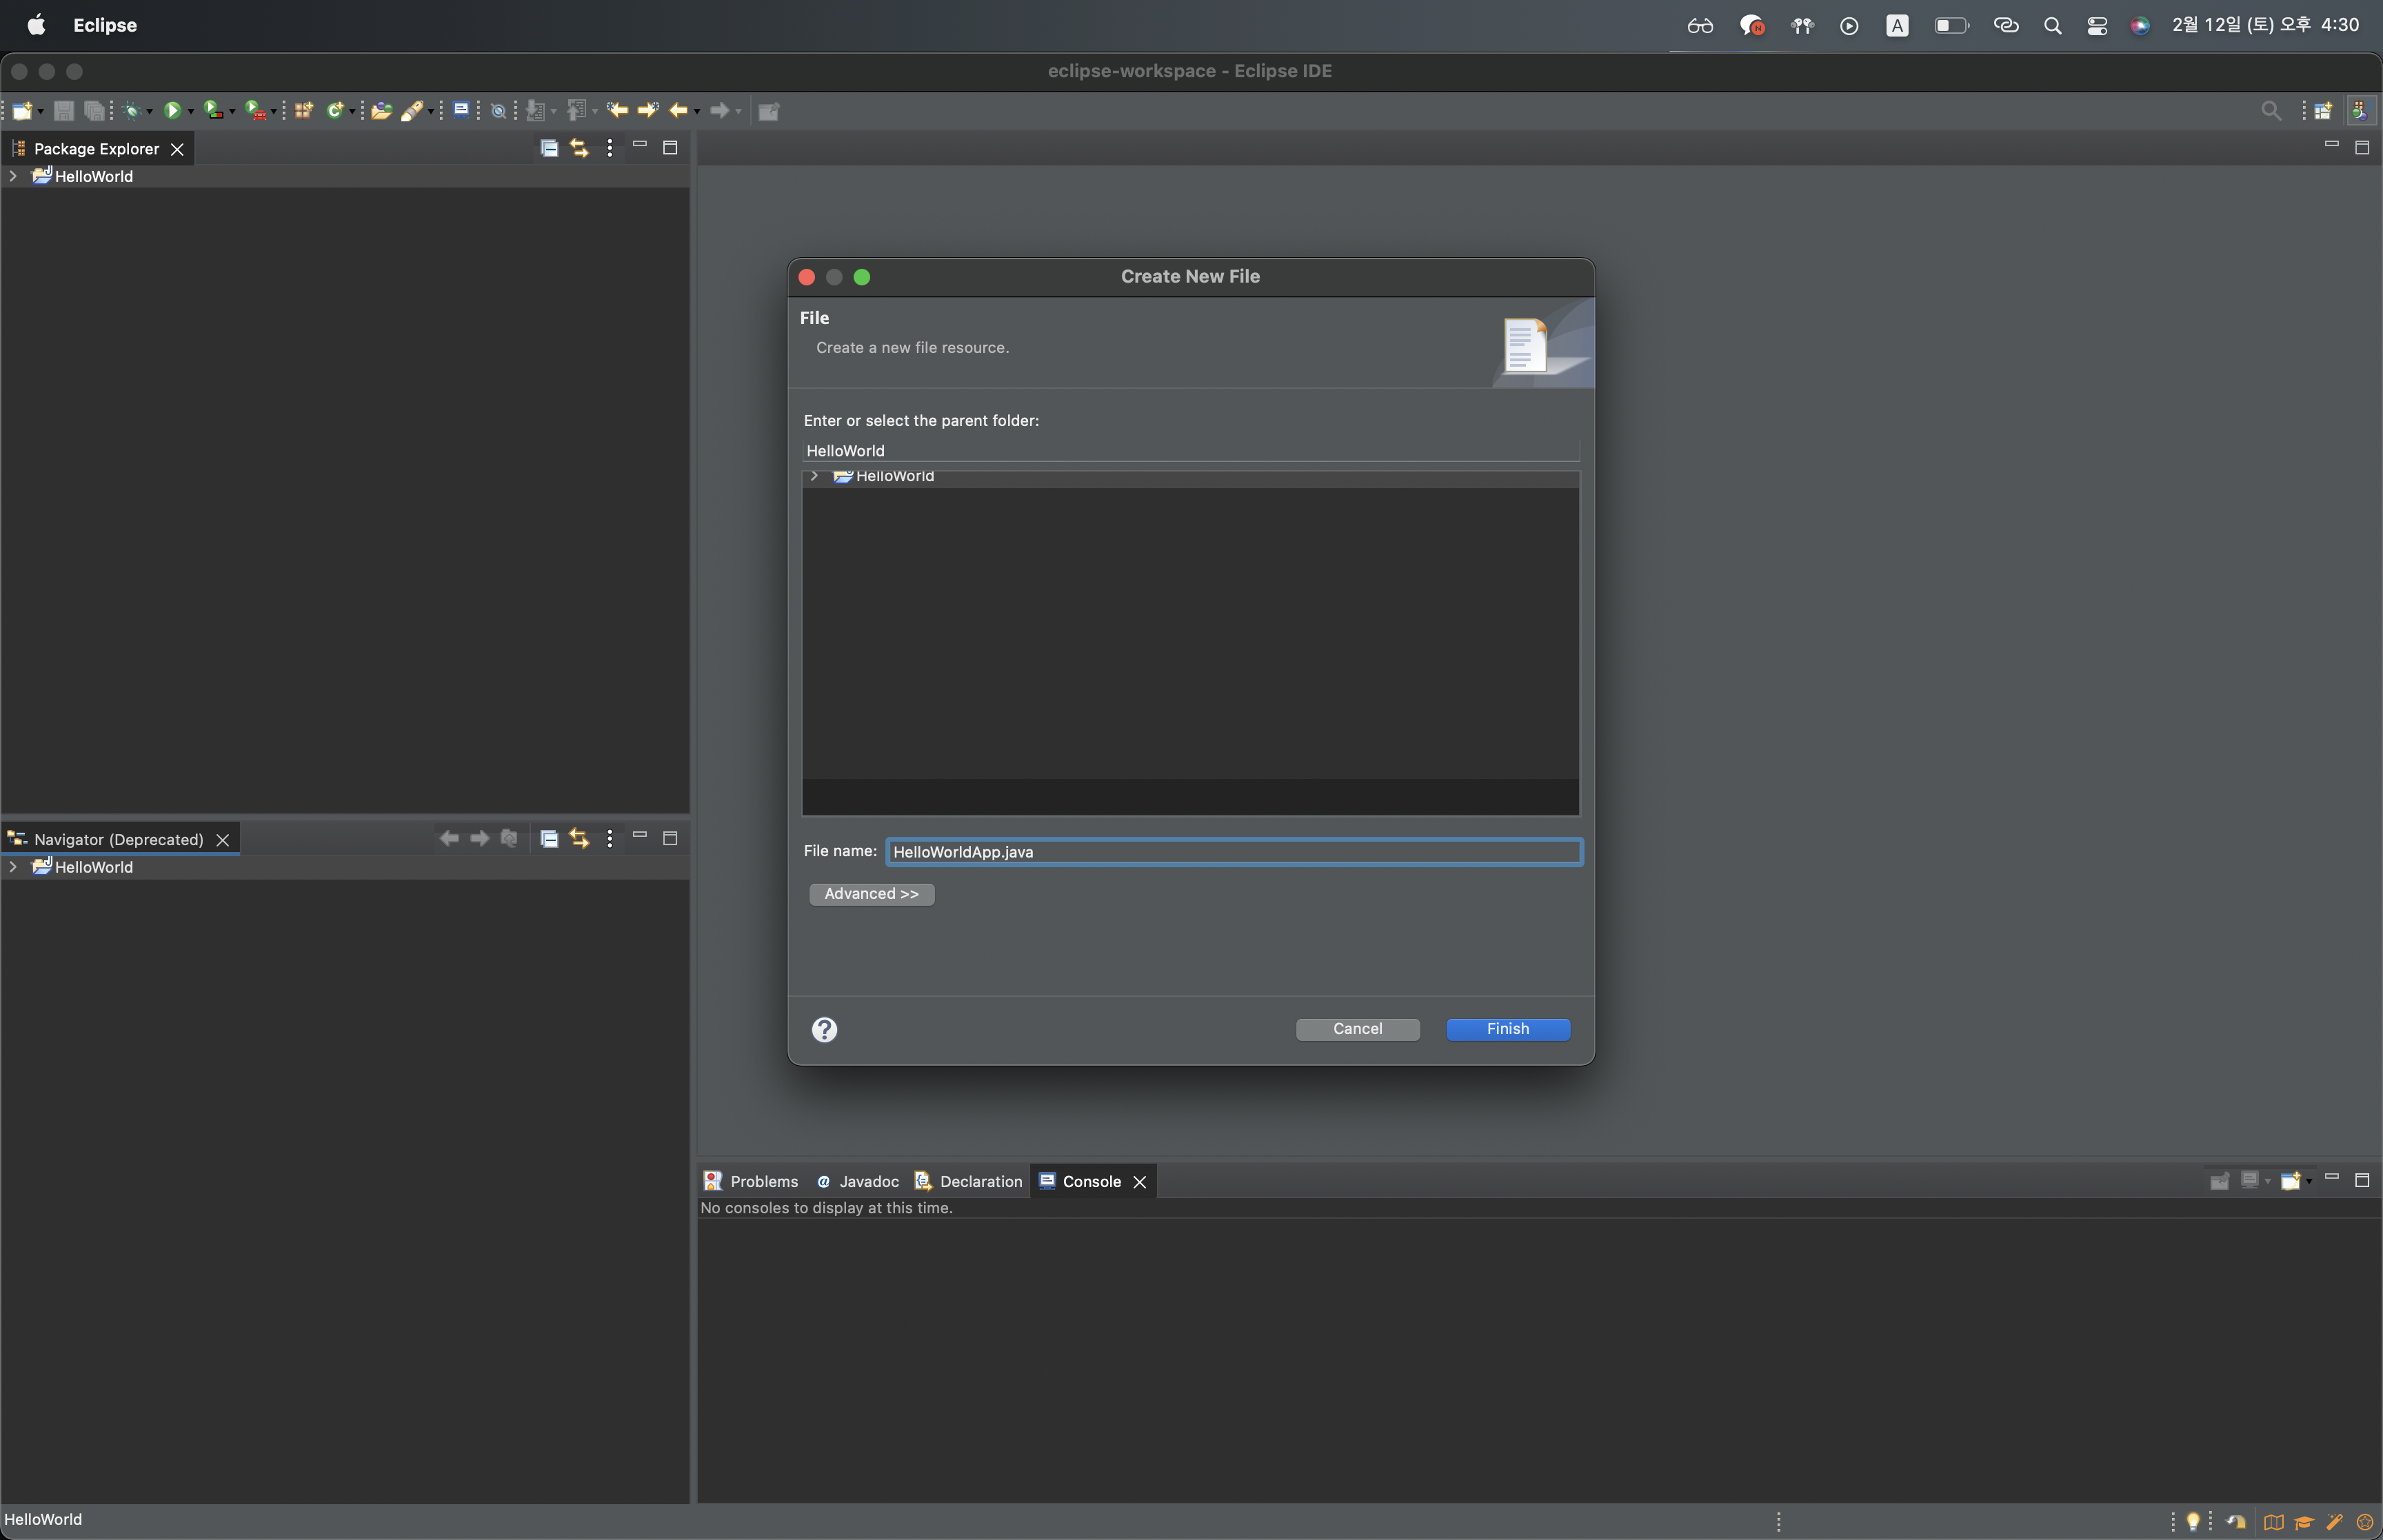
Task: Toggle Link with Editor in Navigator view
Action: coord(579,838)
